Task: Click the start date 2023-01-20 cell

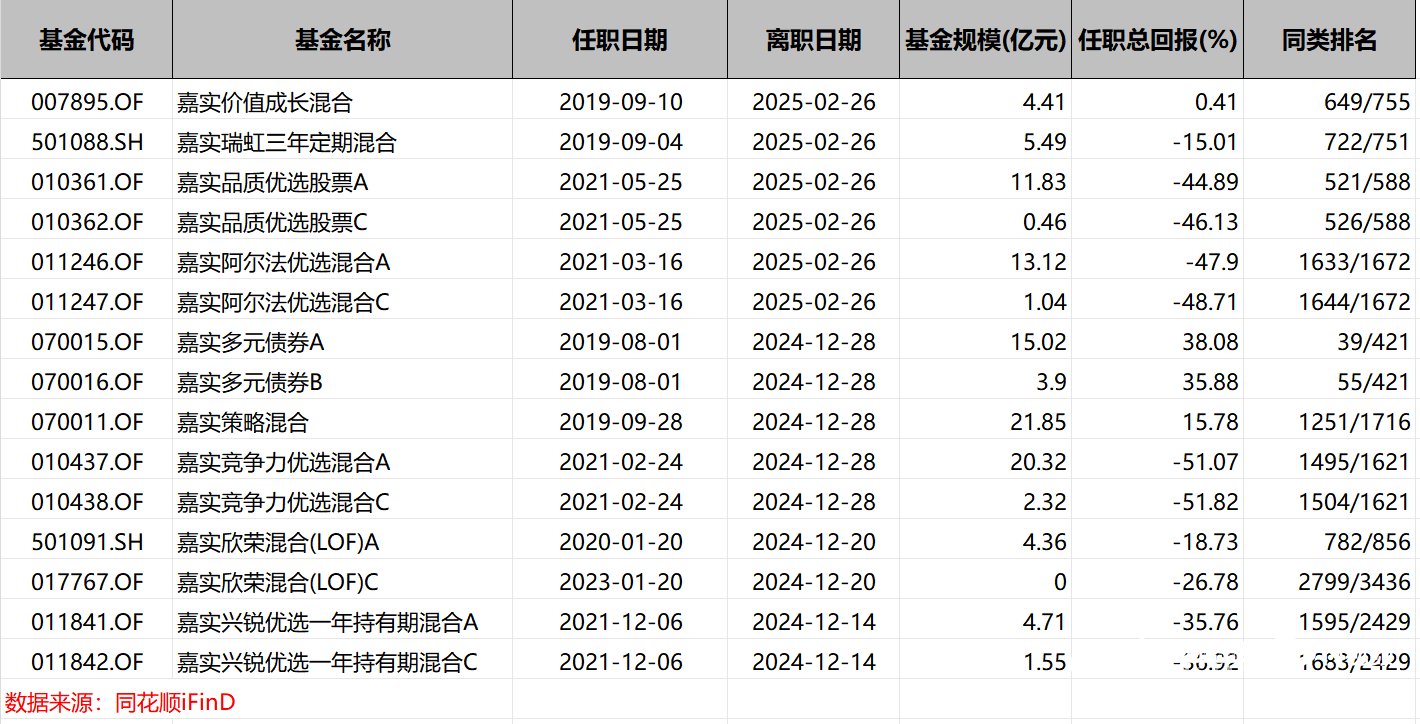Action: [x=620, y=582]
